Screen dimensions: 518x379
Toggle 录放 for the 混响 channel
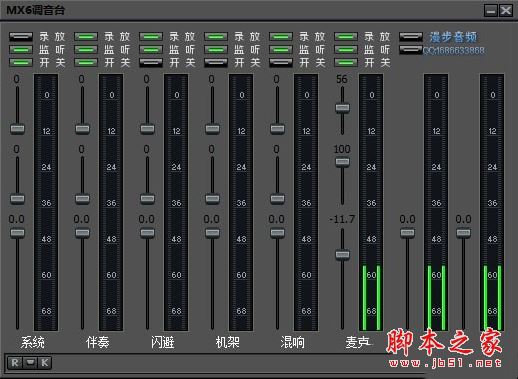281,36
